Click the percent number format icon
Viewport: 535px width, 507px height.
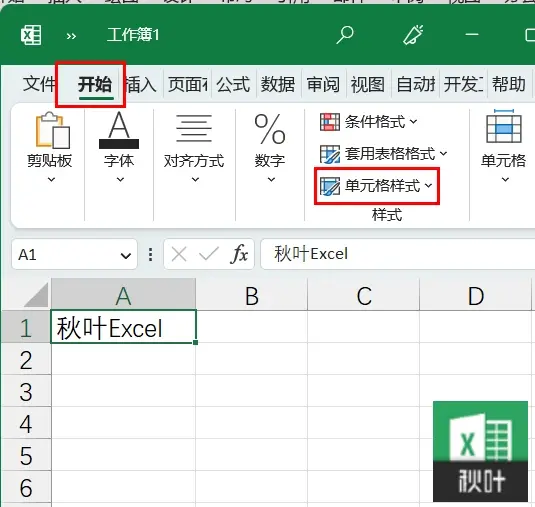270,129
